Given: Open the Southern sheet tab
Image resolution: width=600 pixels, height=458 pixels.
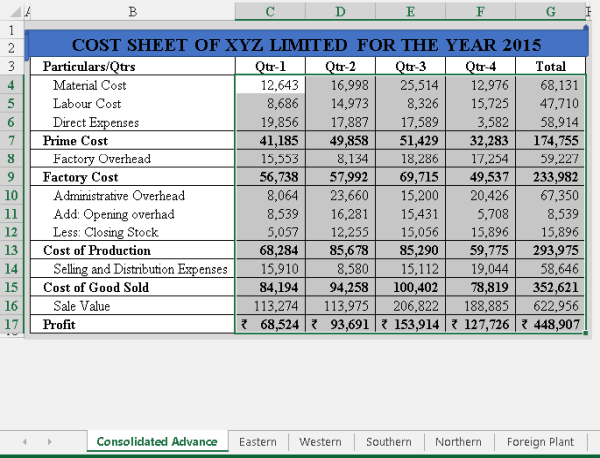Looking at the screenshot, I should click(388, 441).
